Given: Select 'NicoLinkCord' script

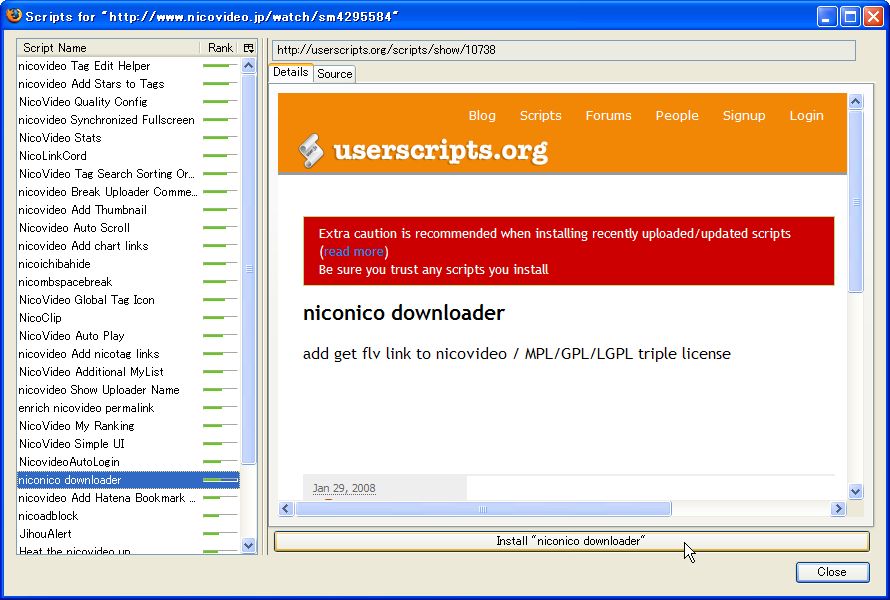Looking at the screenshot, I should point(128,156).
